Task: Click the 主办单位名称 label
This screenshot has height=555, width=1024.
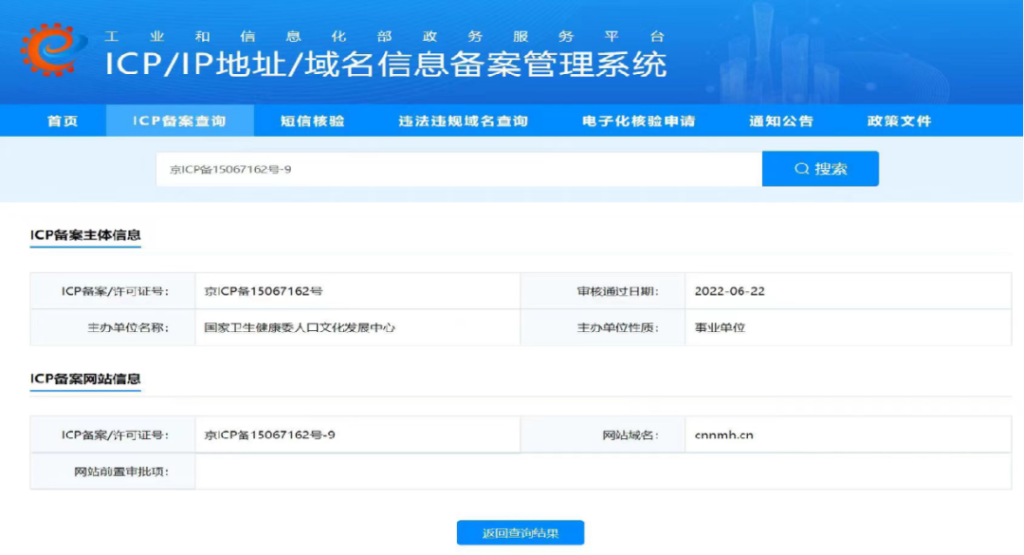Action: 128,327
